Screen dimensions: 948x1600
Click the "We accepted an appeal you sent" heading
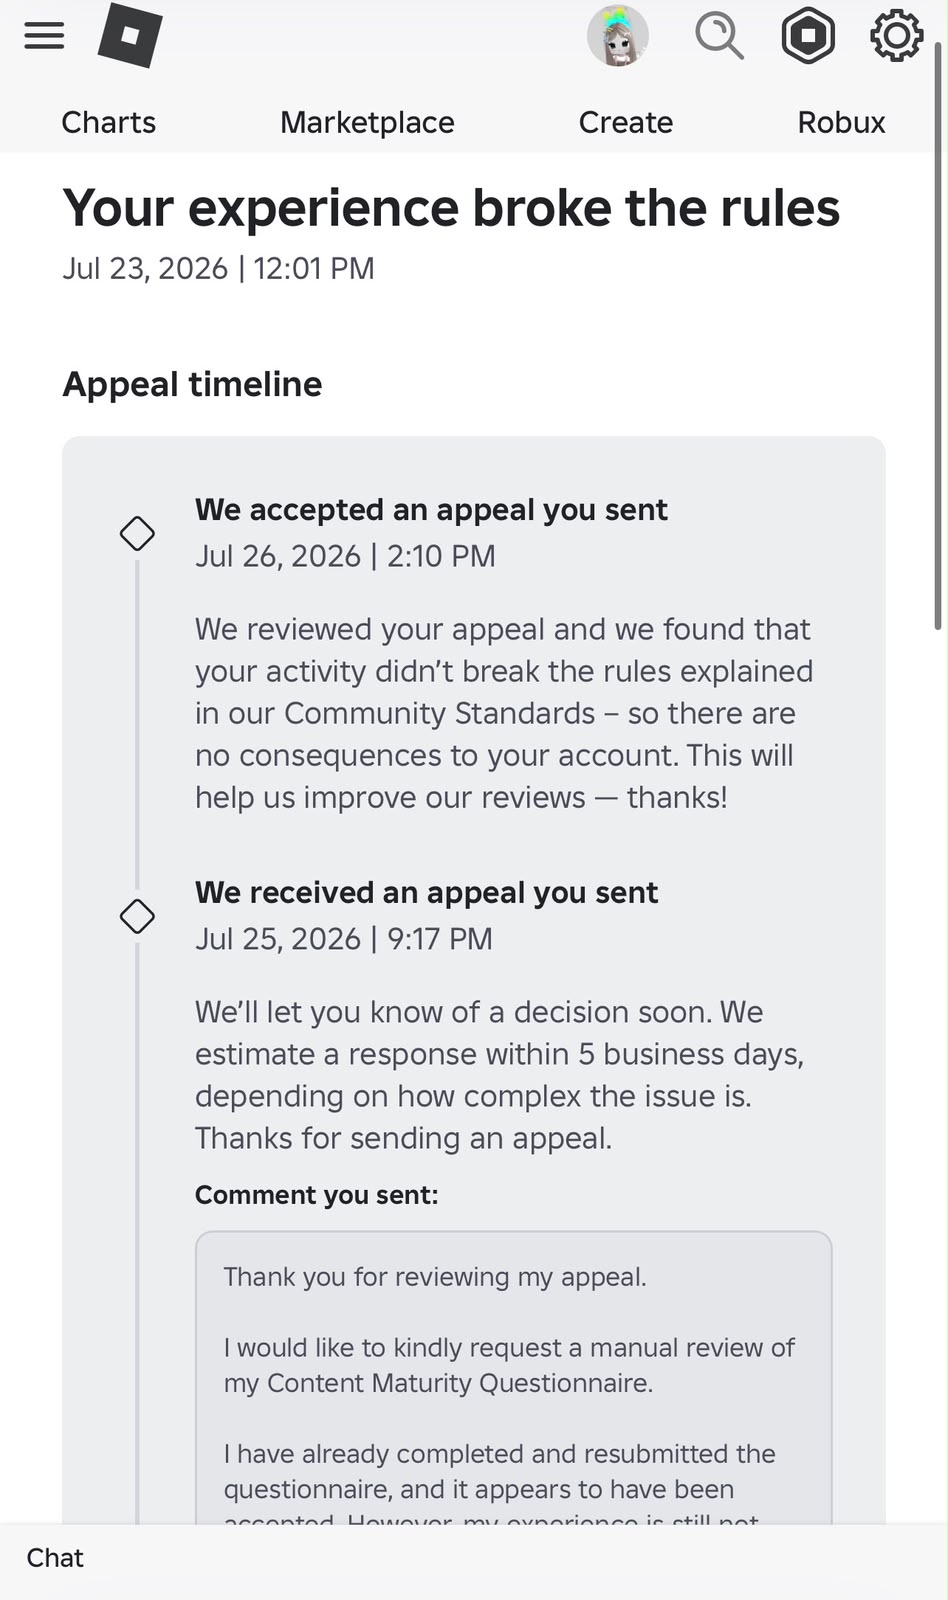(431, 510)
